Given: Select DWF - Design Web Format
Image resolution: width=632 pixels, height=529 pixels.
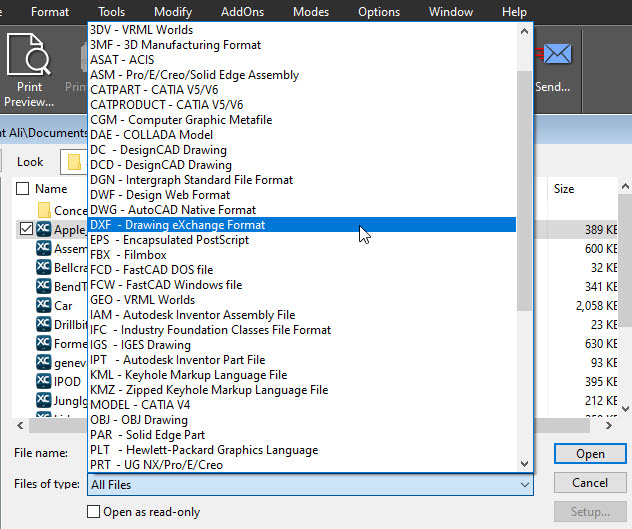Looking at the screenshot, I should tap(302, 195).
